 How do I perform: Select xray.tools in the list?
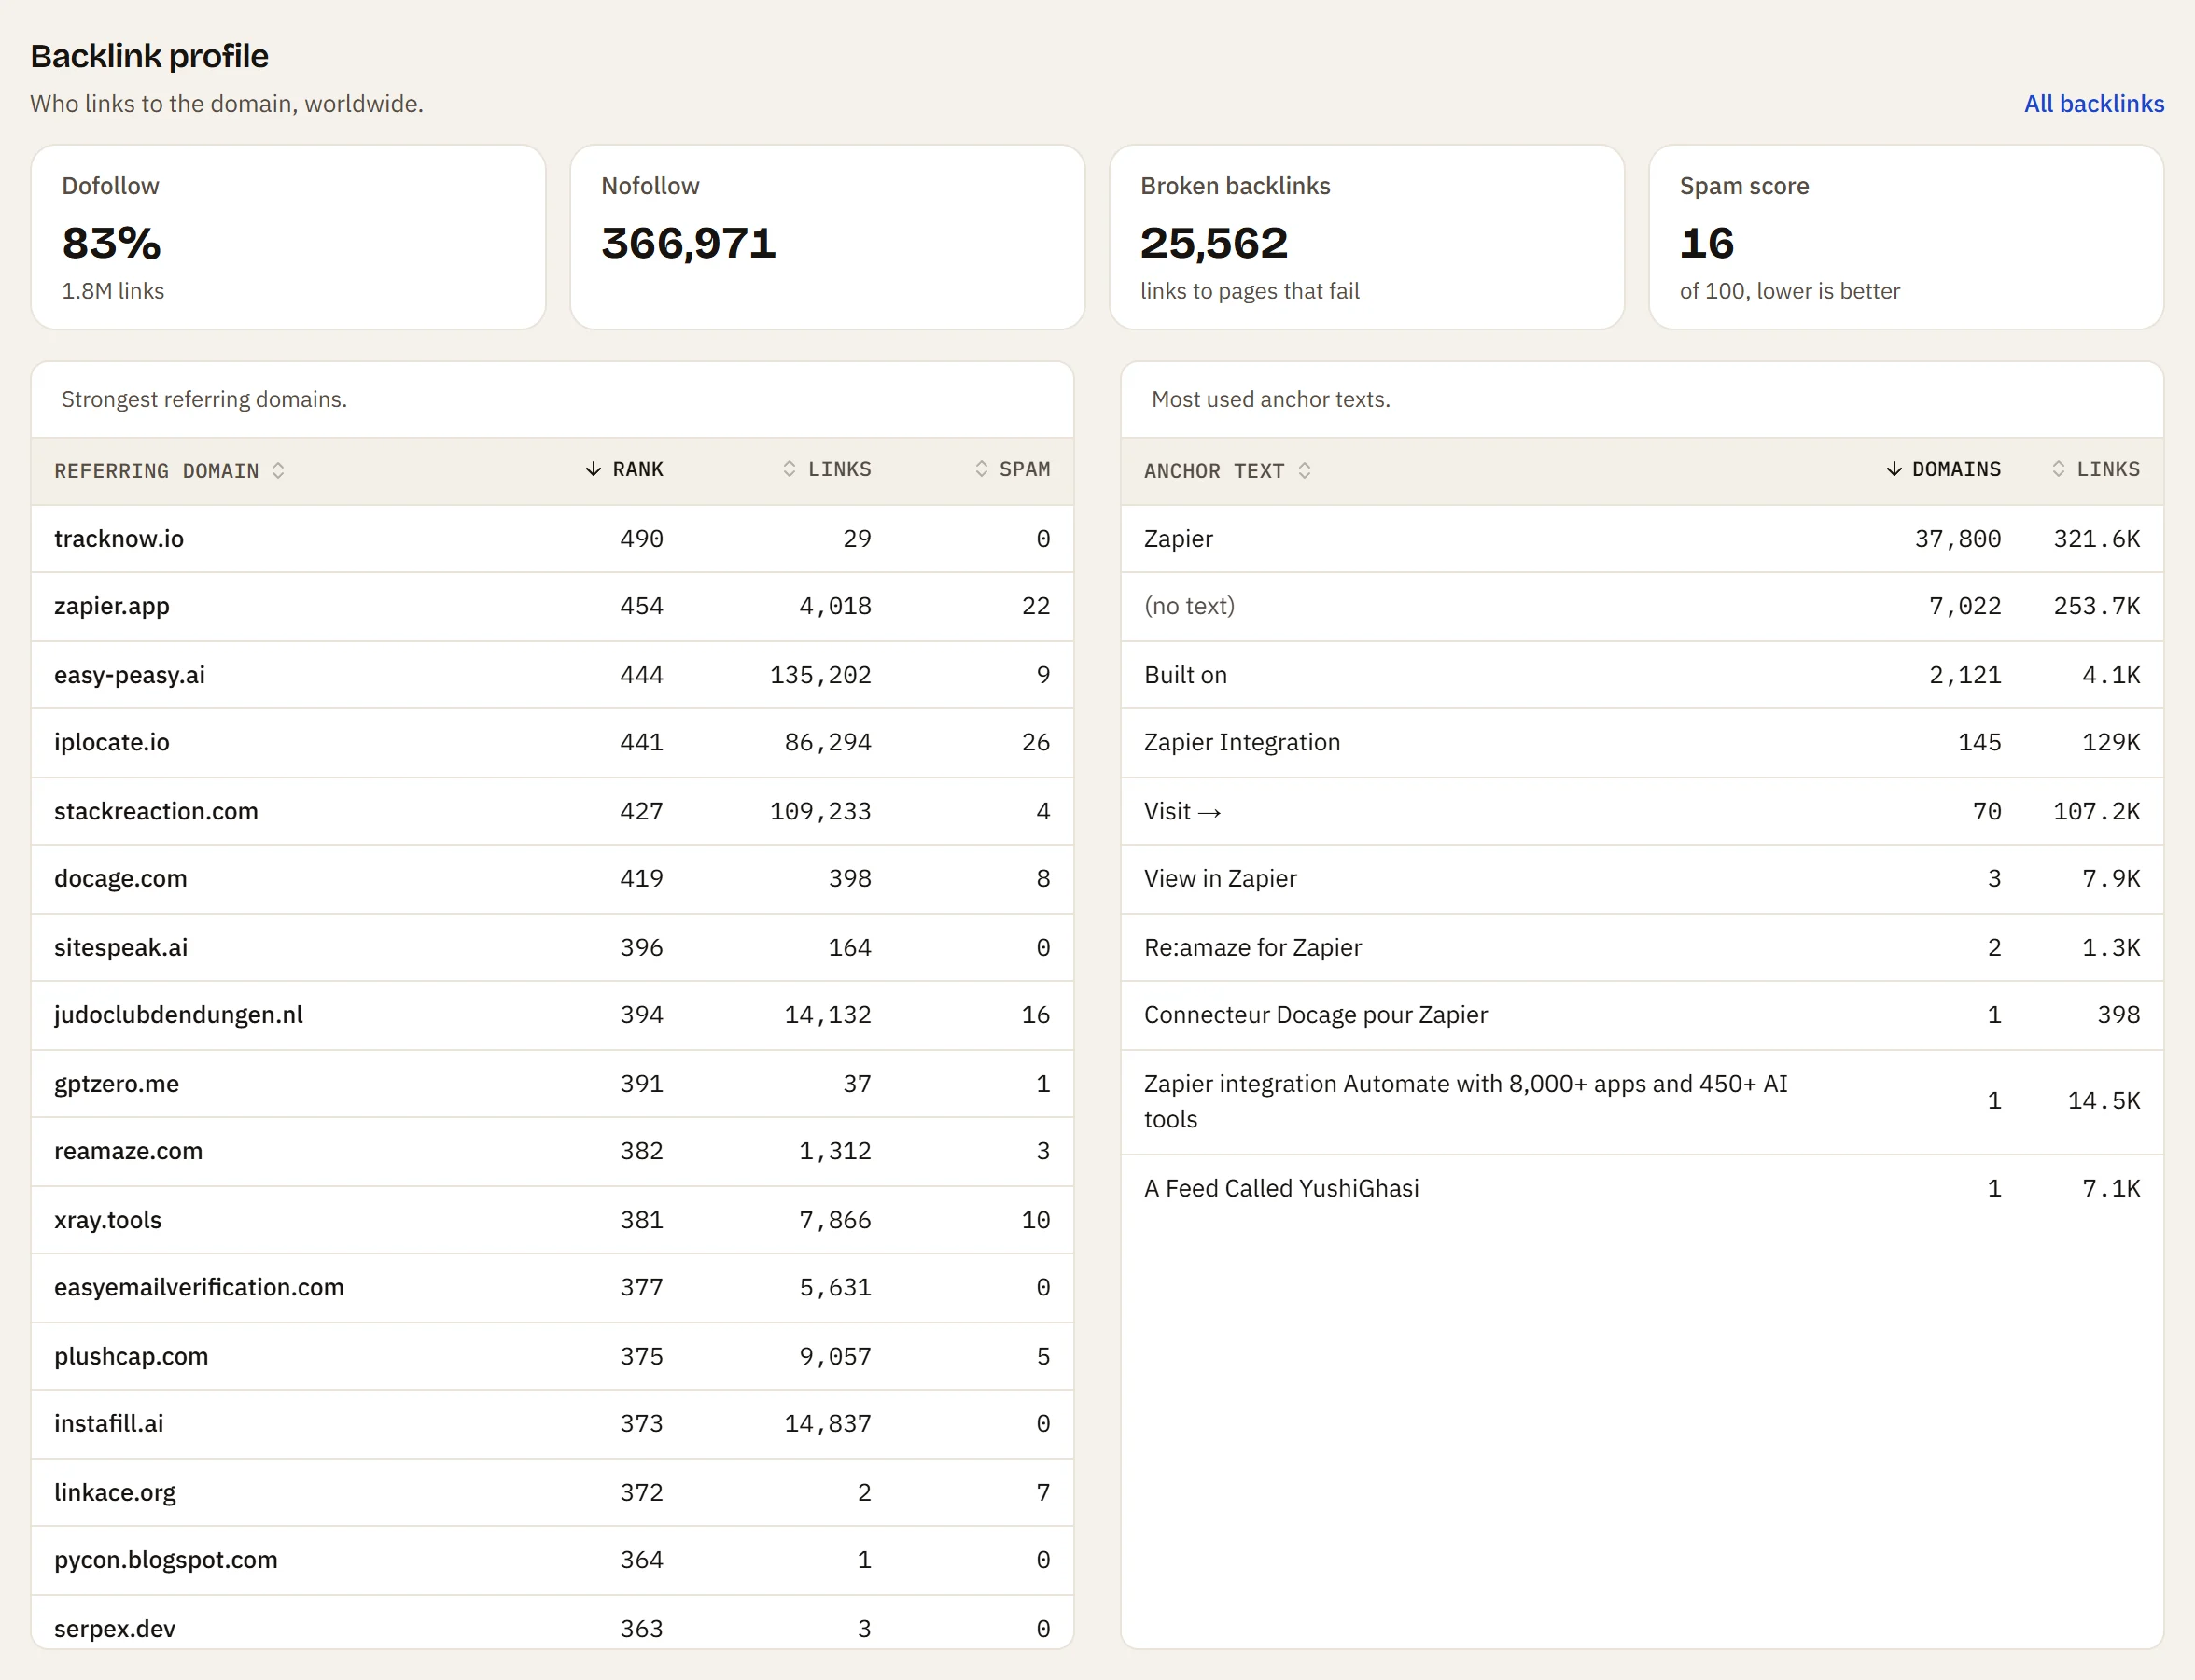(108, 1220)
